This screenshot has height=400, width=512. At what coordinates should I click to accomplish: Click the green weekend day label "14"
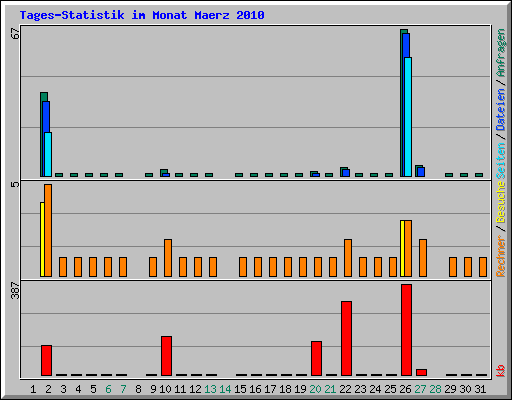point(225,389)
